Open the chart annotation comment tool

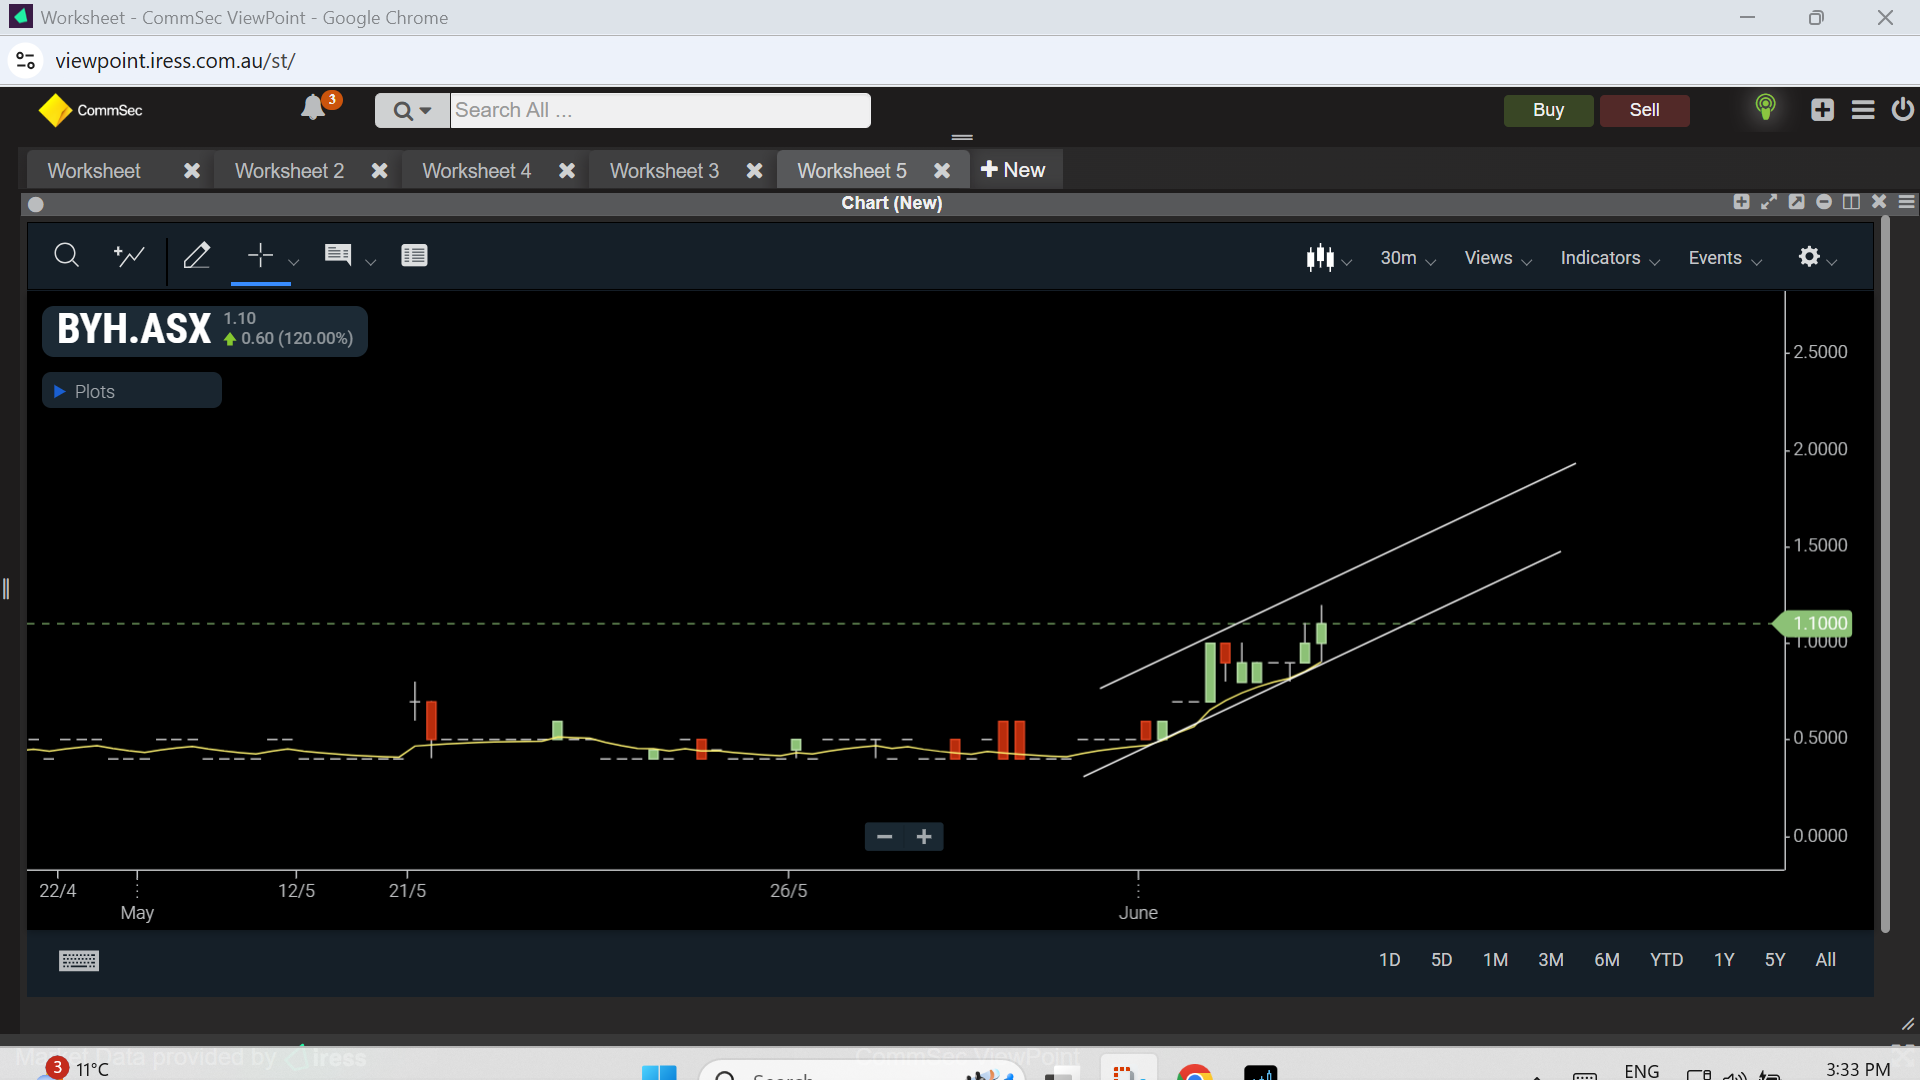338,255
